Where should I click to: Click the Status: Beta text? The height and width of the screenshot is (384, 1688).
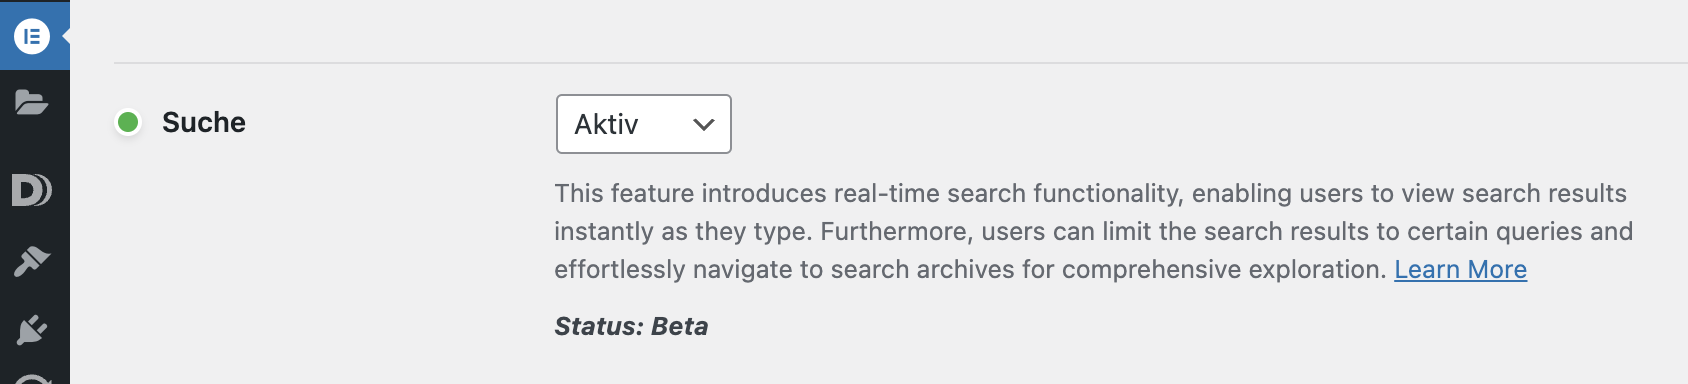click(631, 326)
